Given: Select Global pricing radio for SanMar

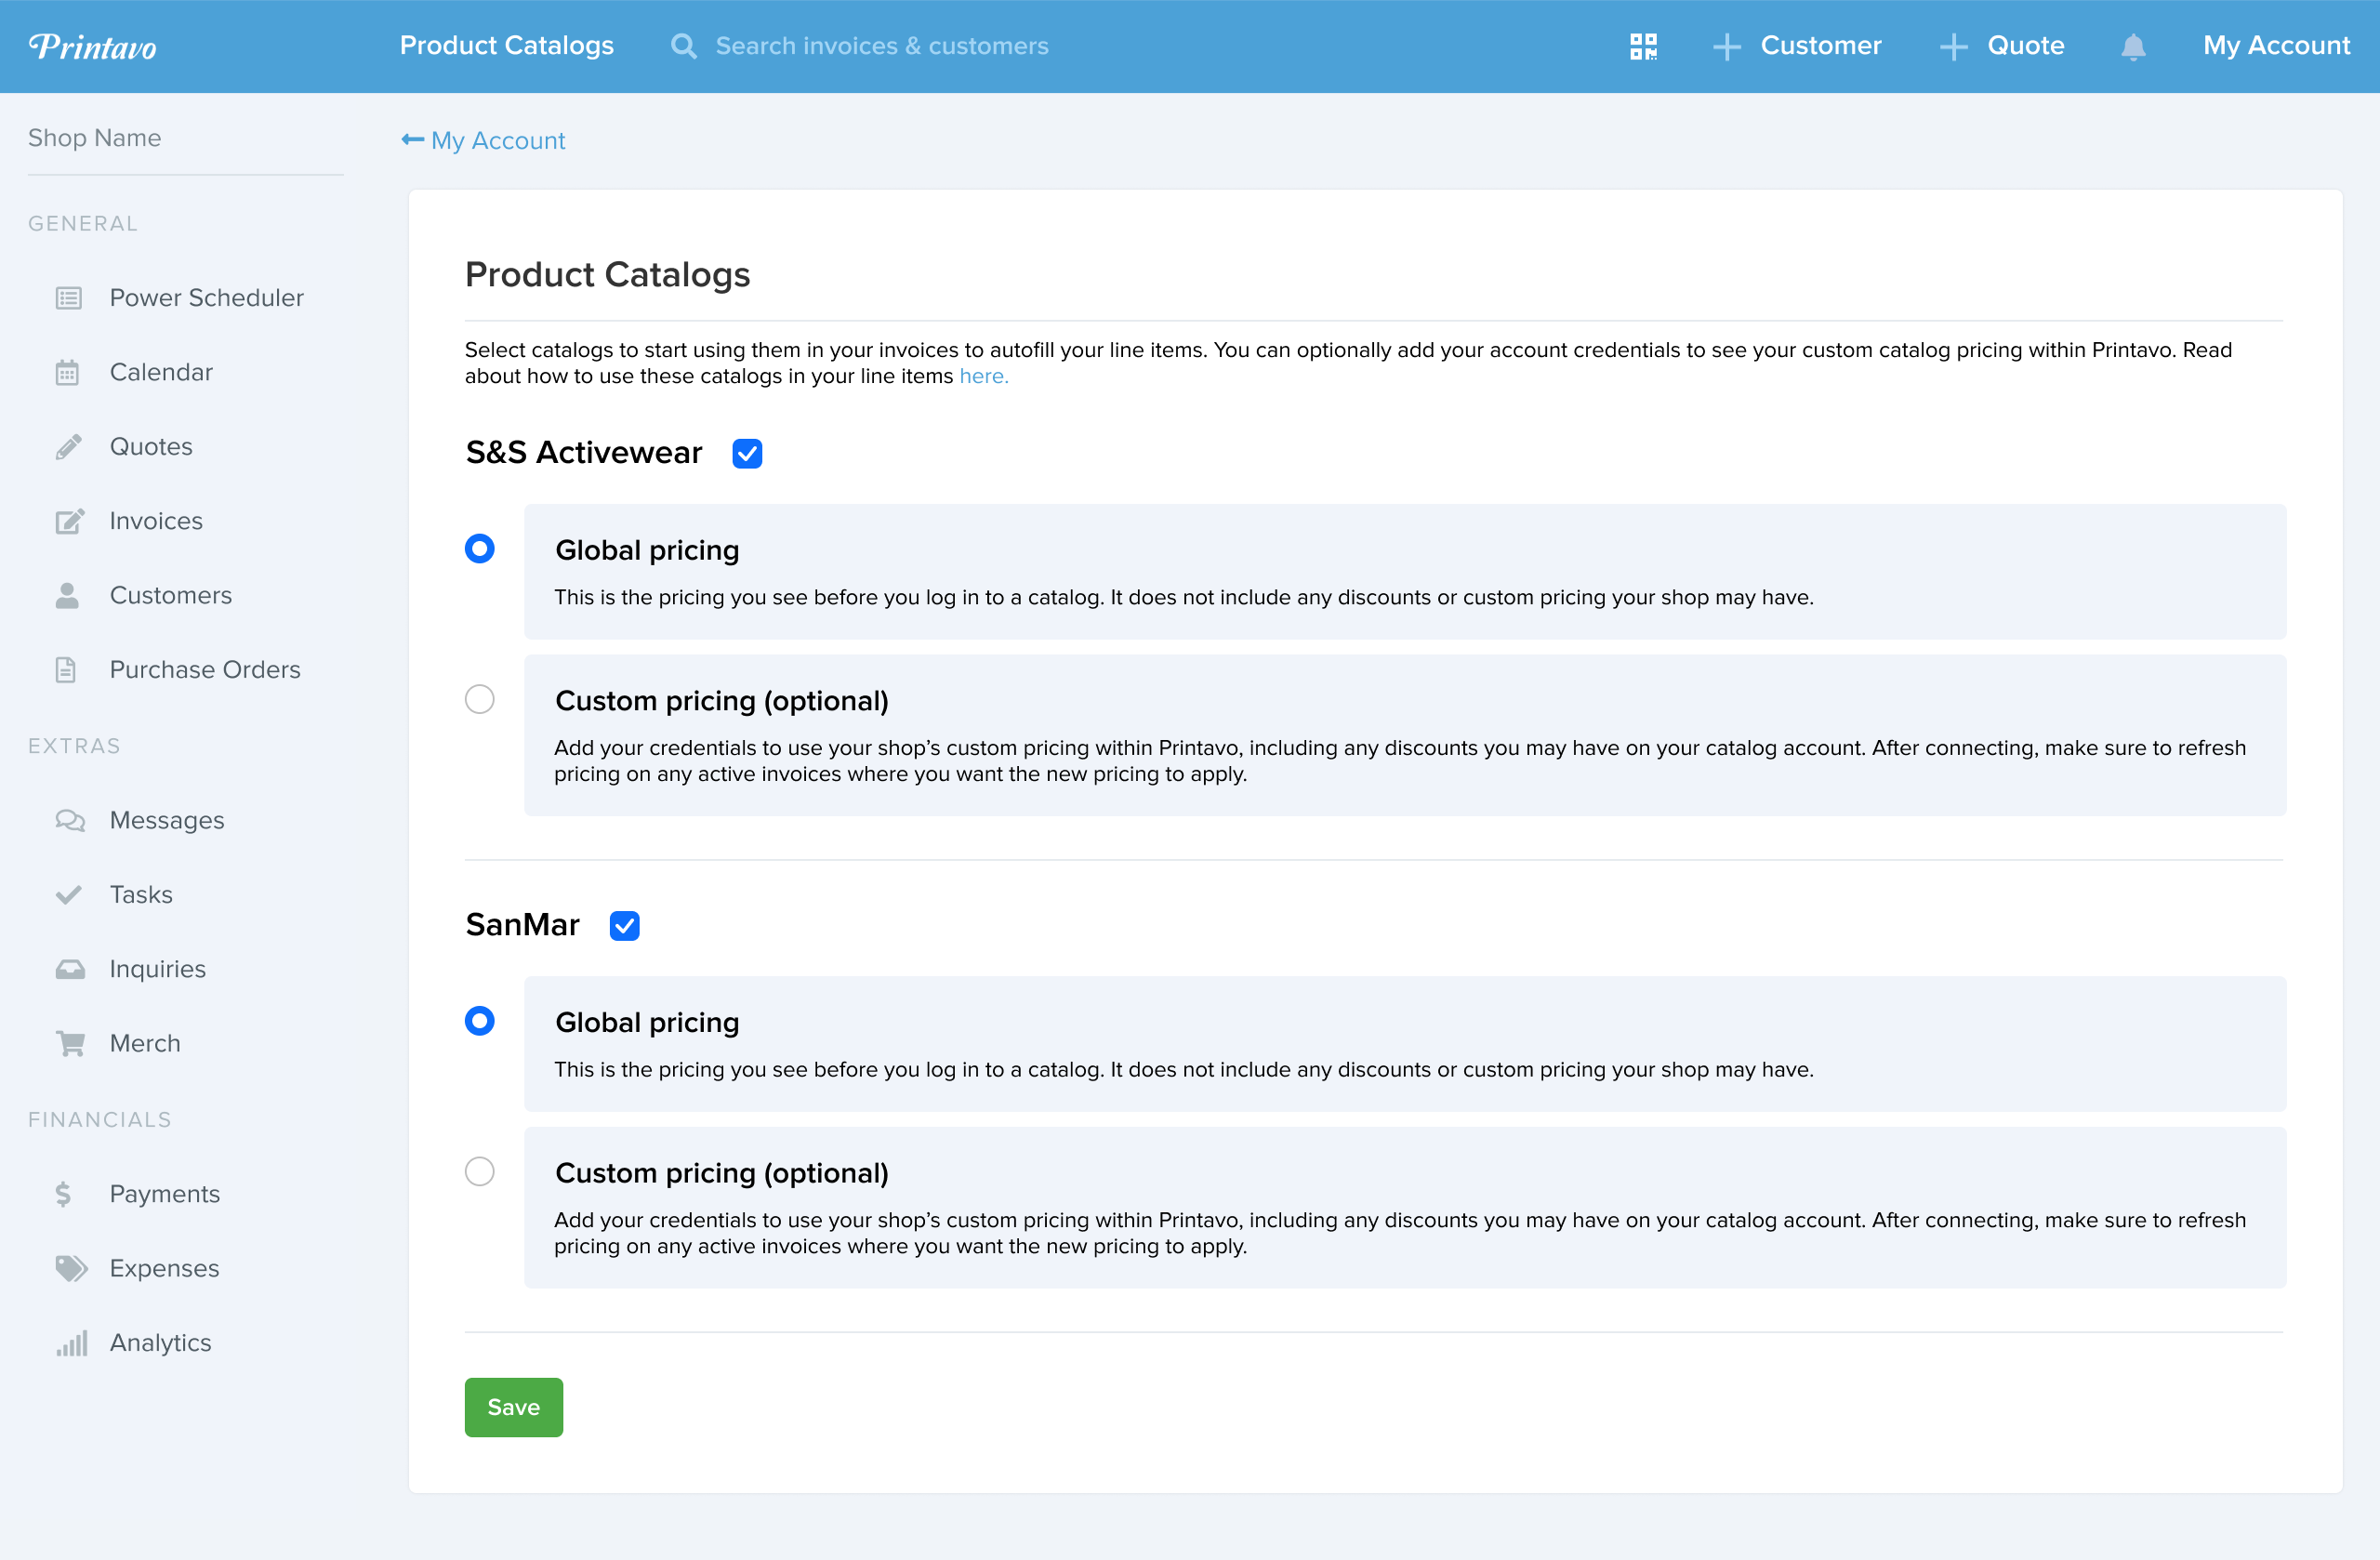Looking at the screenshot, I should (x=480, y=1021).
